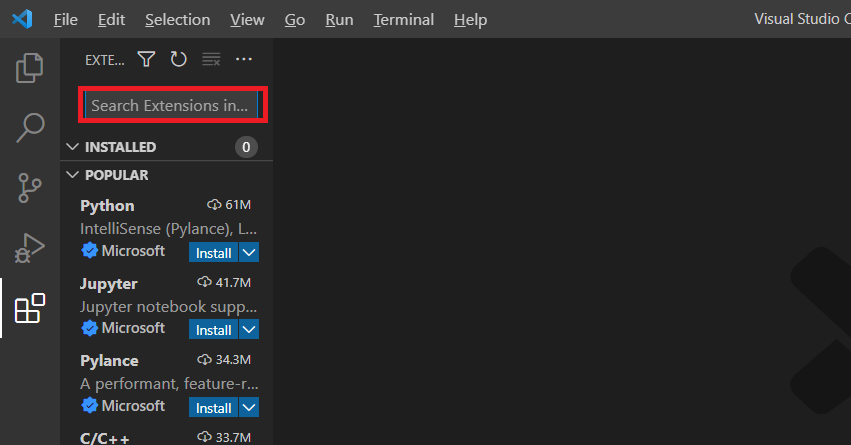Click 'A performant, feature-r...' description
This screenshot has width=851, height=445.
[169, 384]
